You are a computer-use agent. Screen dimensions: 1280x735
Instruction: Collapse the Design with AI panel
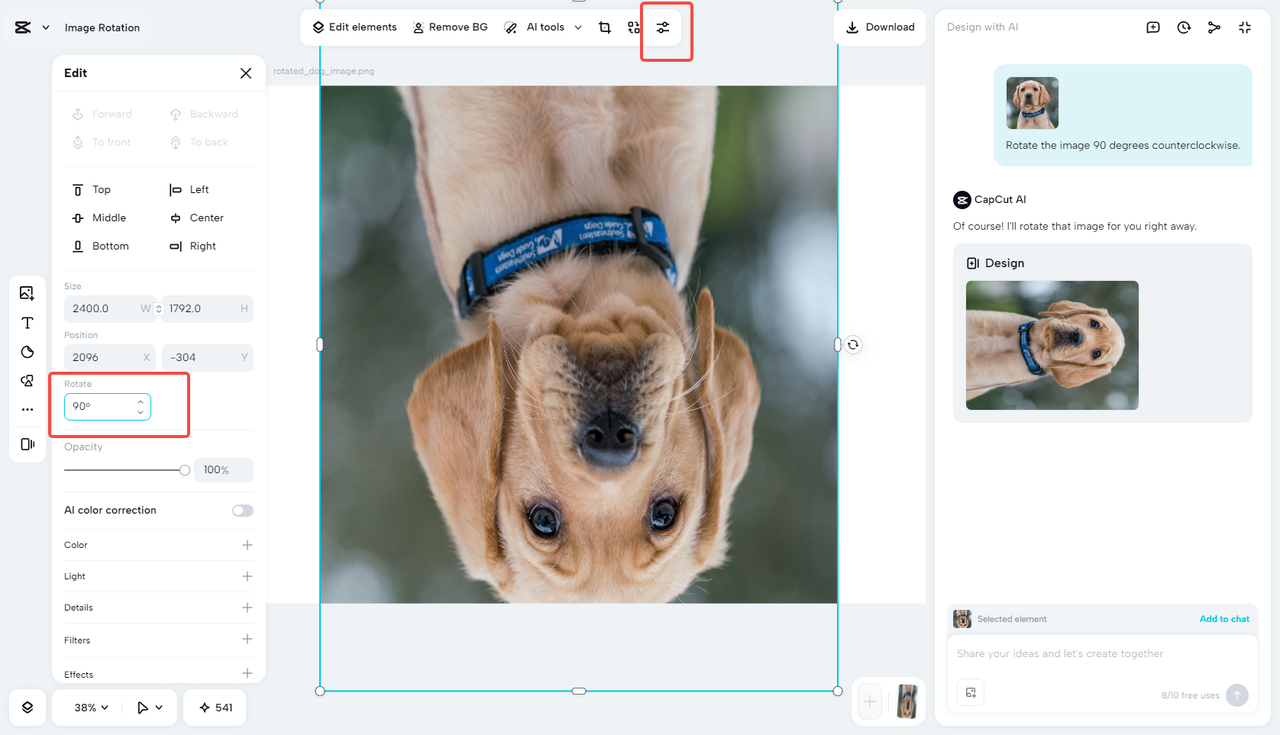click(x=1245, y=27)
